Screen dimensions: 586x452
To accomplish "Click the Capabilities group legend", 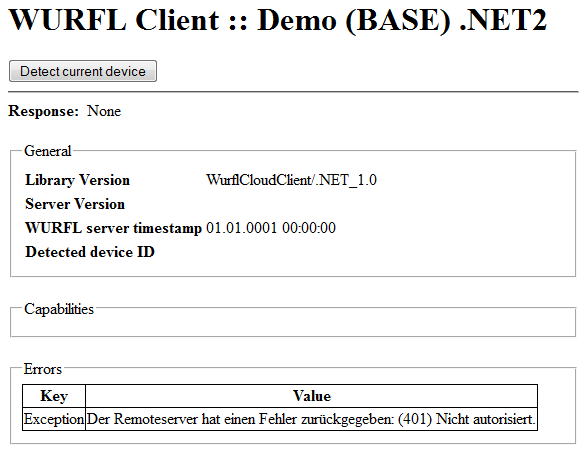I will point(59,309).
